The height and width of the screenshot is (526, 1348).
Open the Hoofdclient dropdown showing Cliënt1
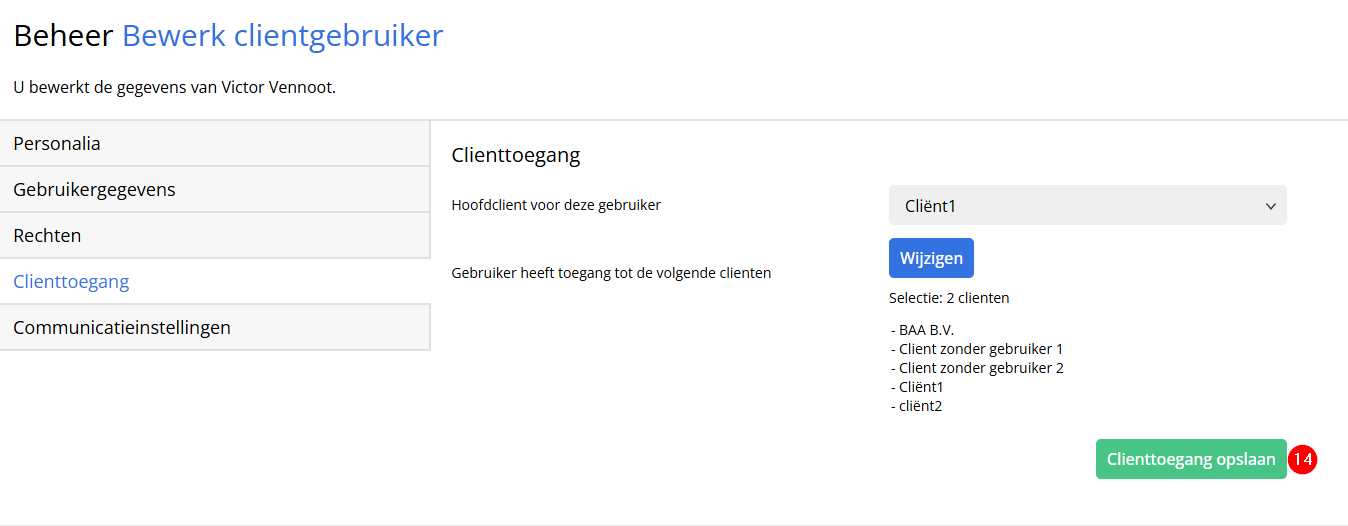(x=1087, y=205)
